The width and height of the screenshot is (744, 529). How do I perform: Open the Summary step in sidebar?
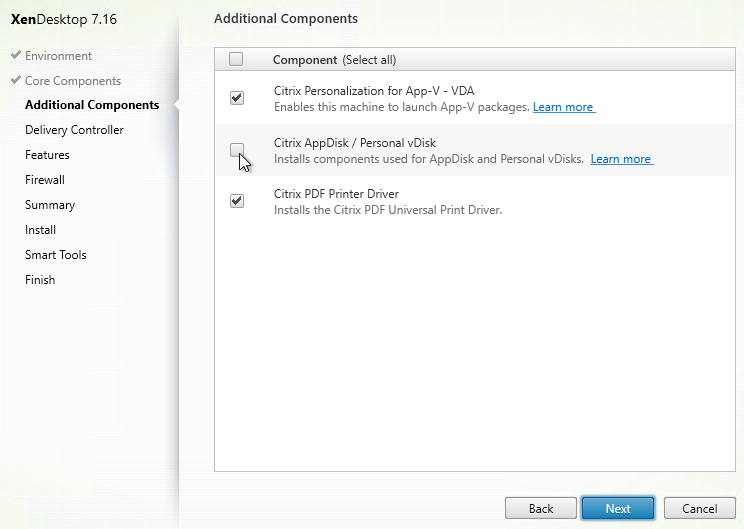pyautogui.click(x=50, y=205)
